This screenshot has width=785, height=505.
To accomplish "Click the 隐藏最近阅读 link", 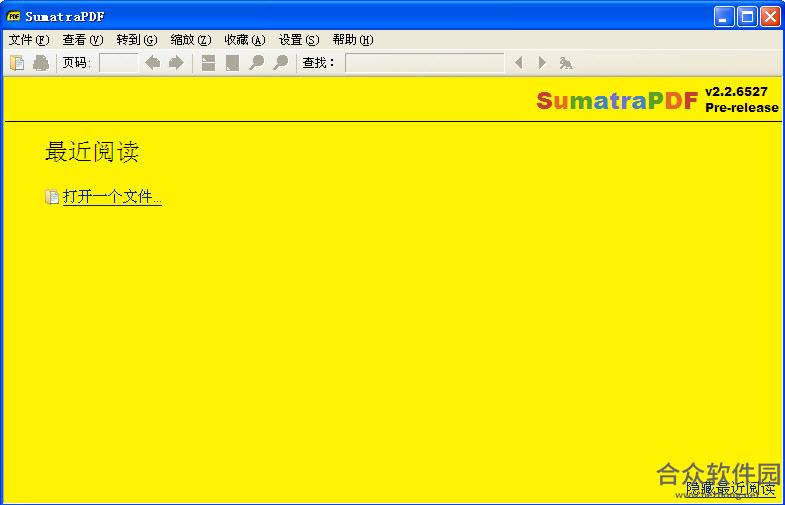I will 730,488.
